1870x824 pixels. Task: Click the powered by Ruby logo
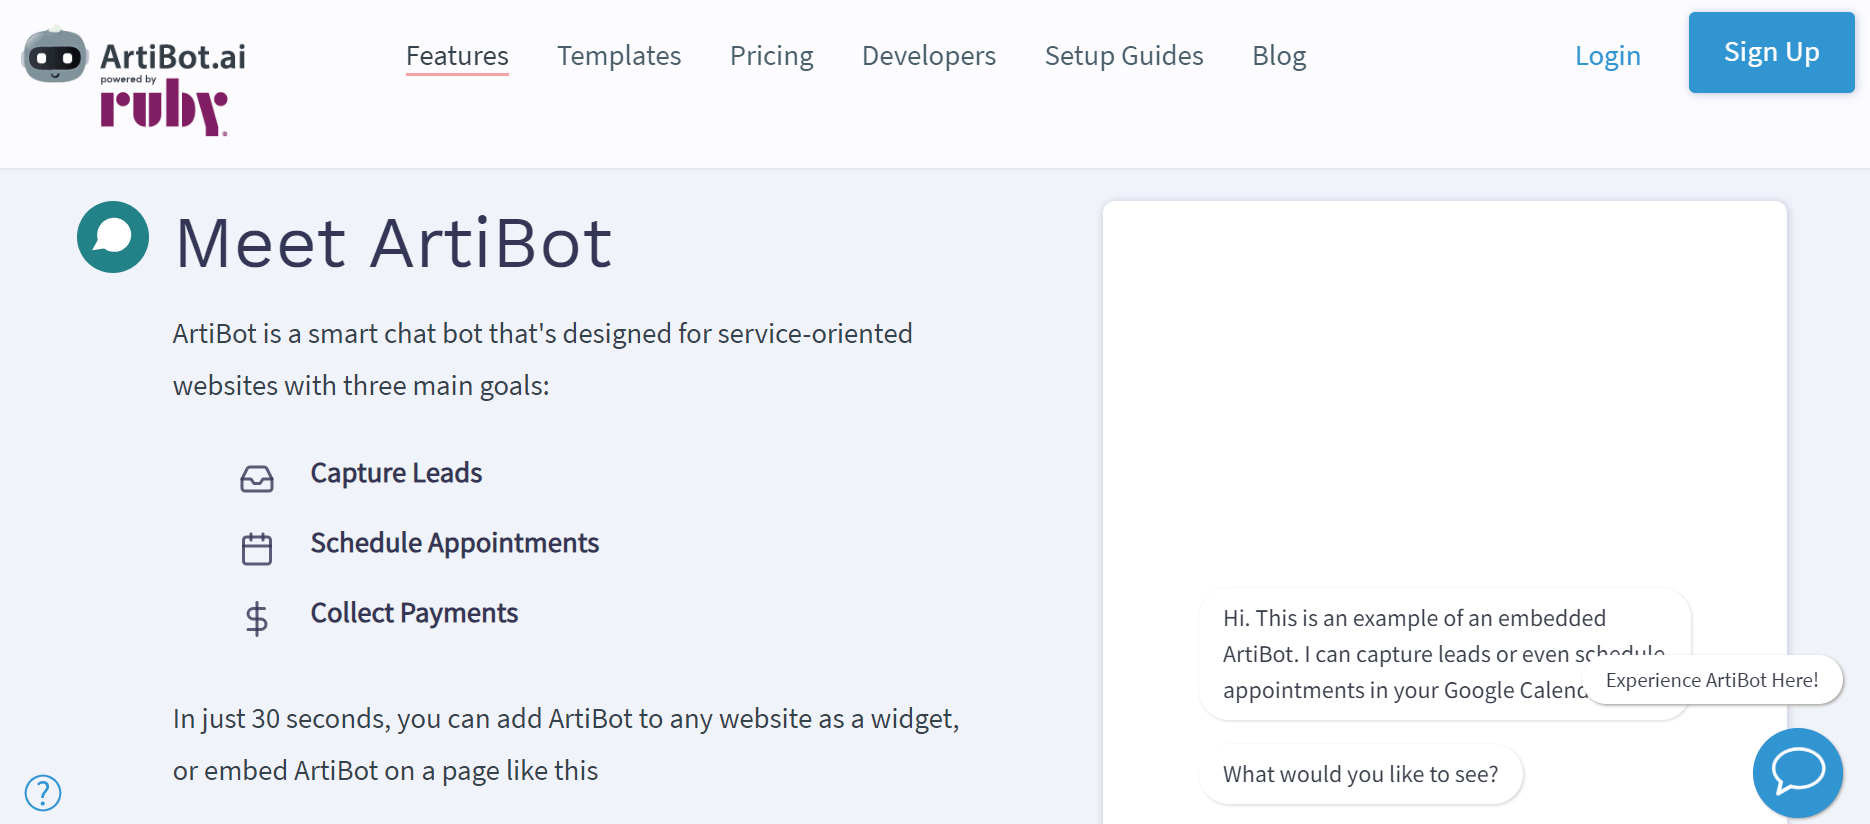(x=164, y=105)
